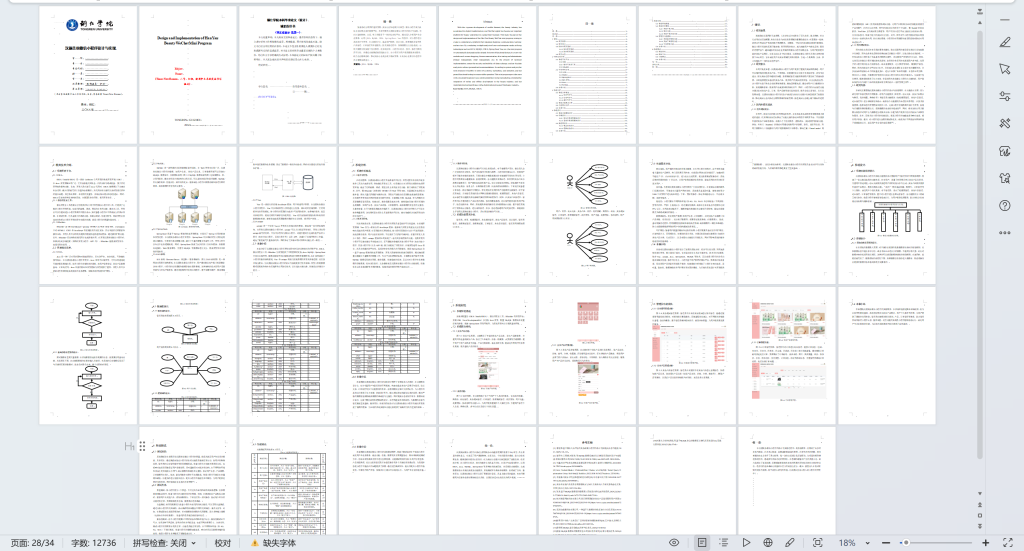Click the paragraph drag handle dots icon
1024x551 pixels.
click(x=142, y=447)
